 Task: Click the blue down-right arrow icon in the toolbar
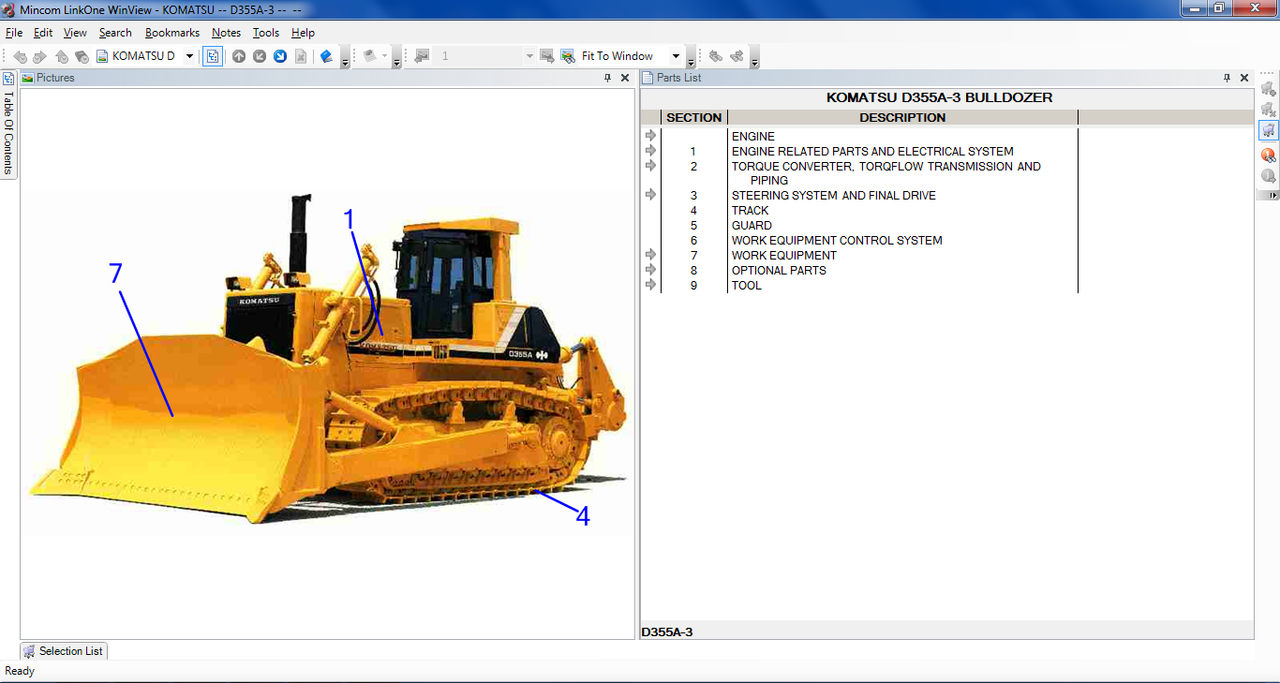pyautogui.click(x=280, y=56)
